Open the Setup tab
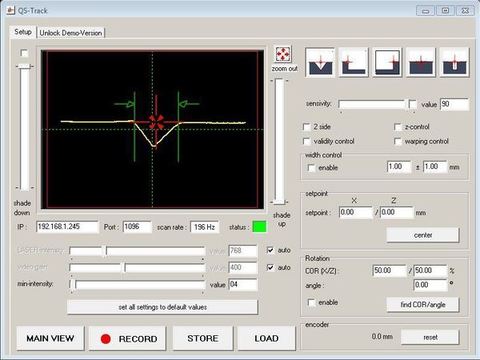480x360 pixels. click(x=23, y=32)
